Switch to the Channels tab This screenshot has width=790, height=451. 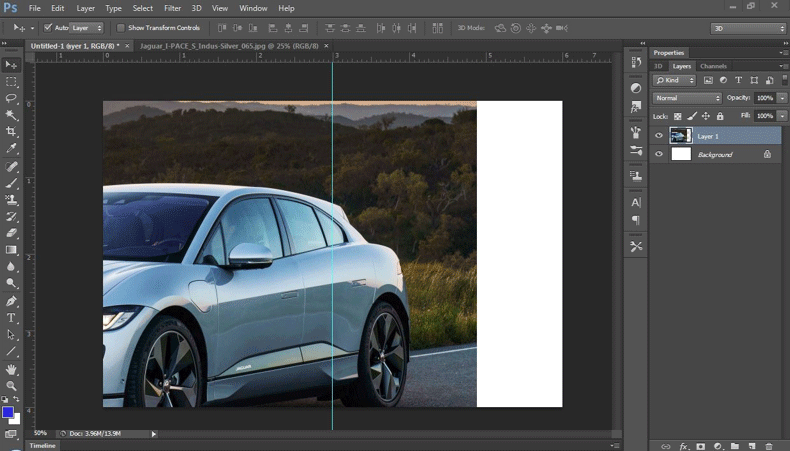[x=713, y=66]
